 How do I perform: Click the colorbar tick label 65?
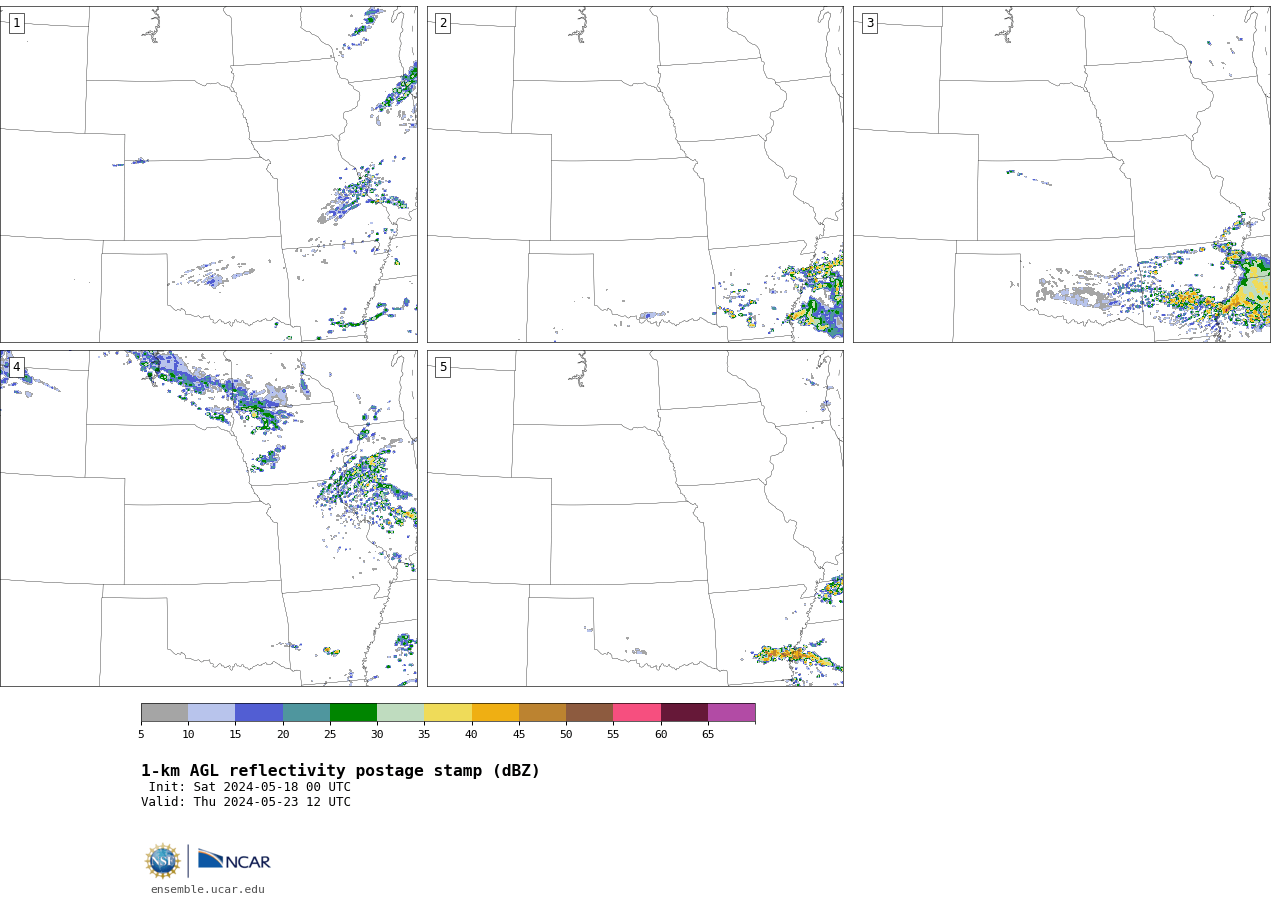708,735
